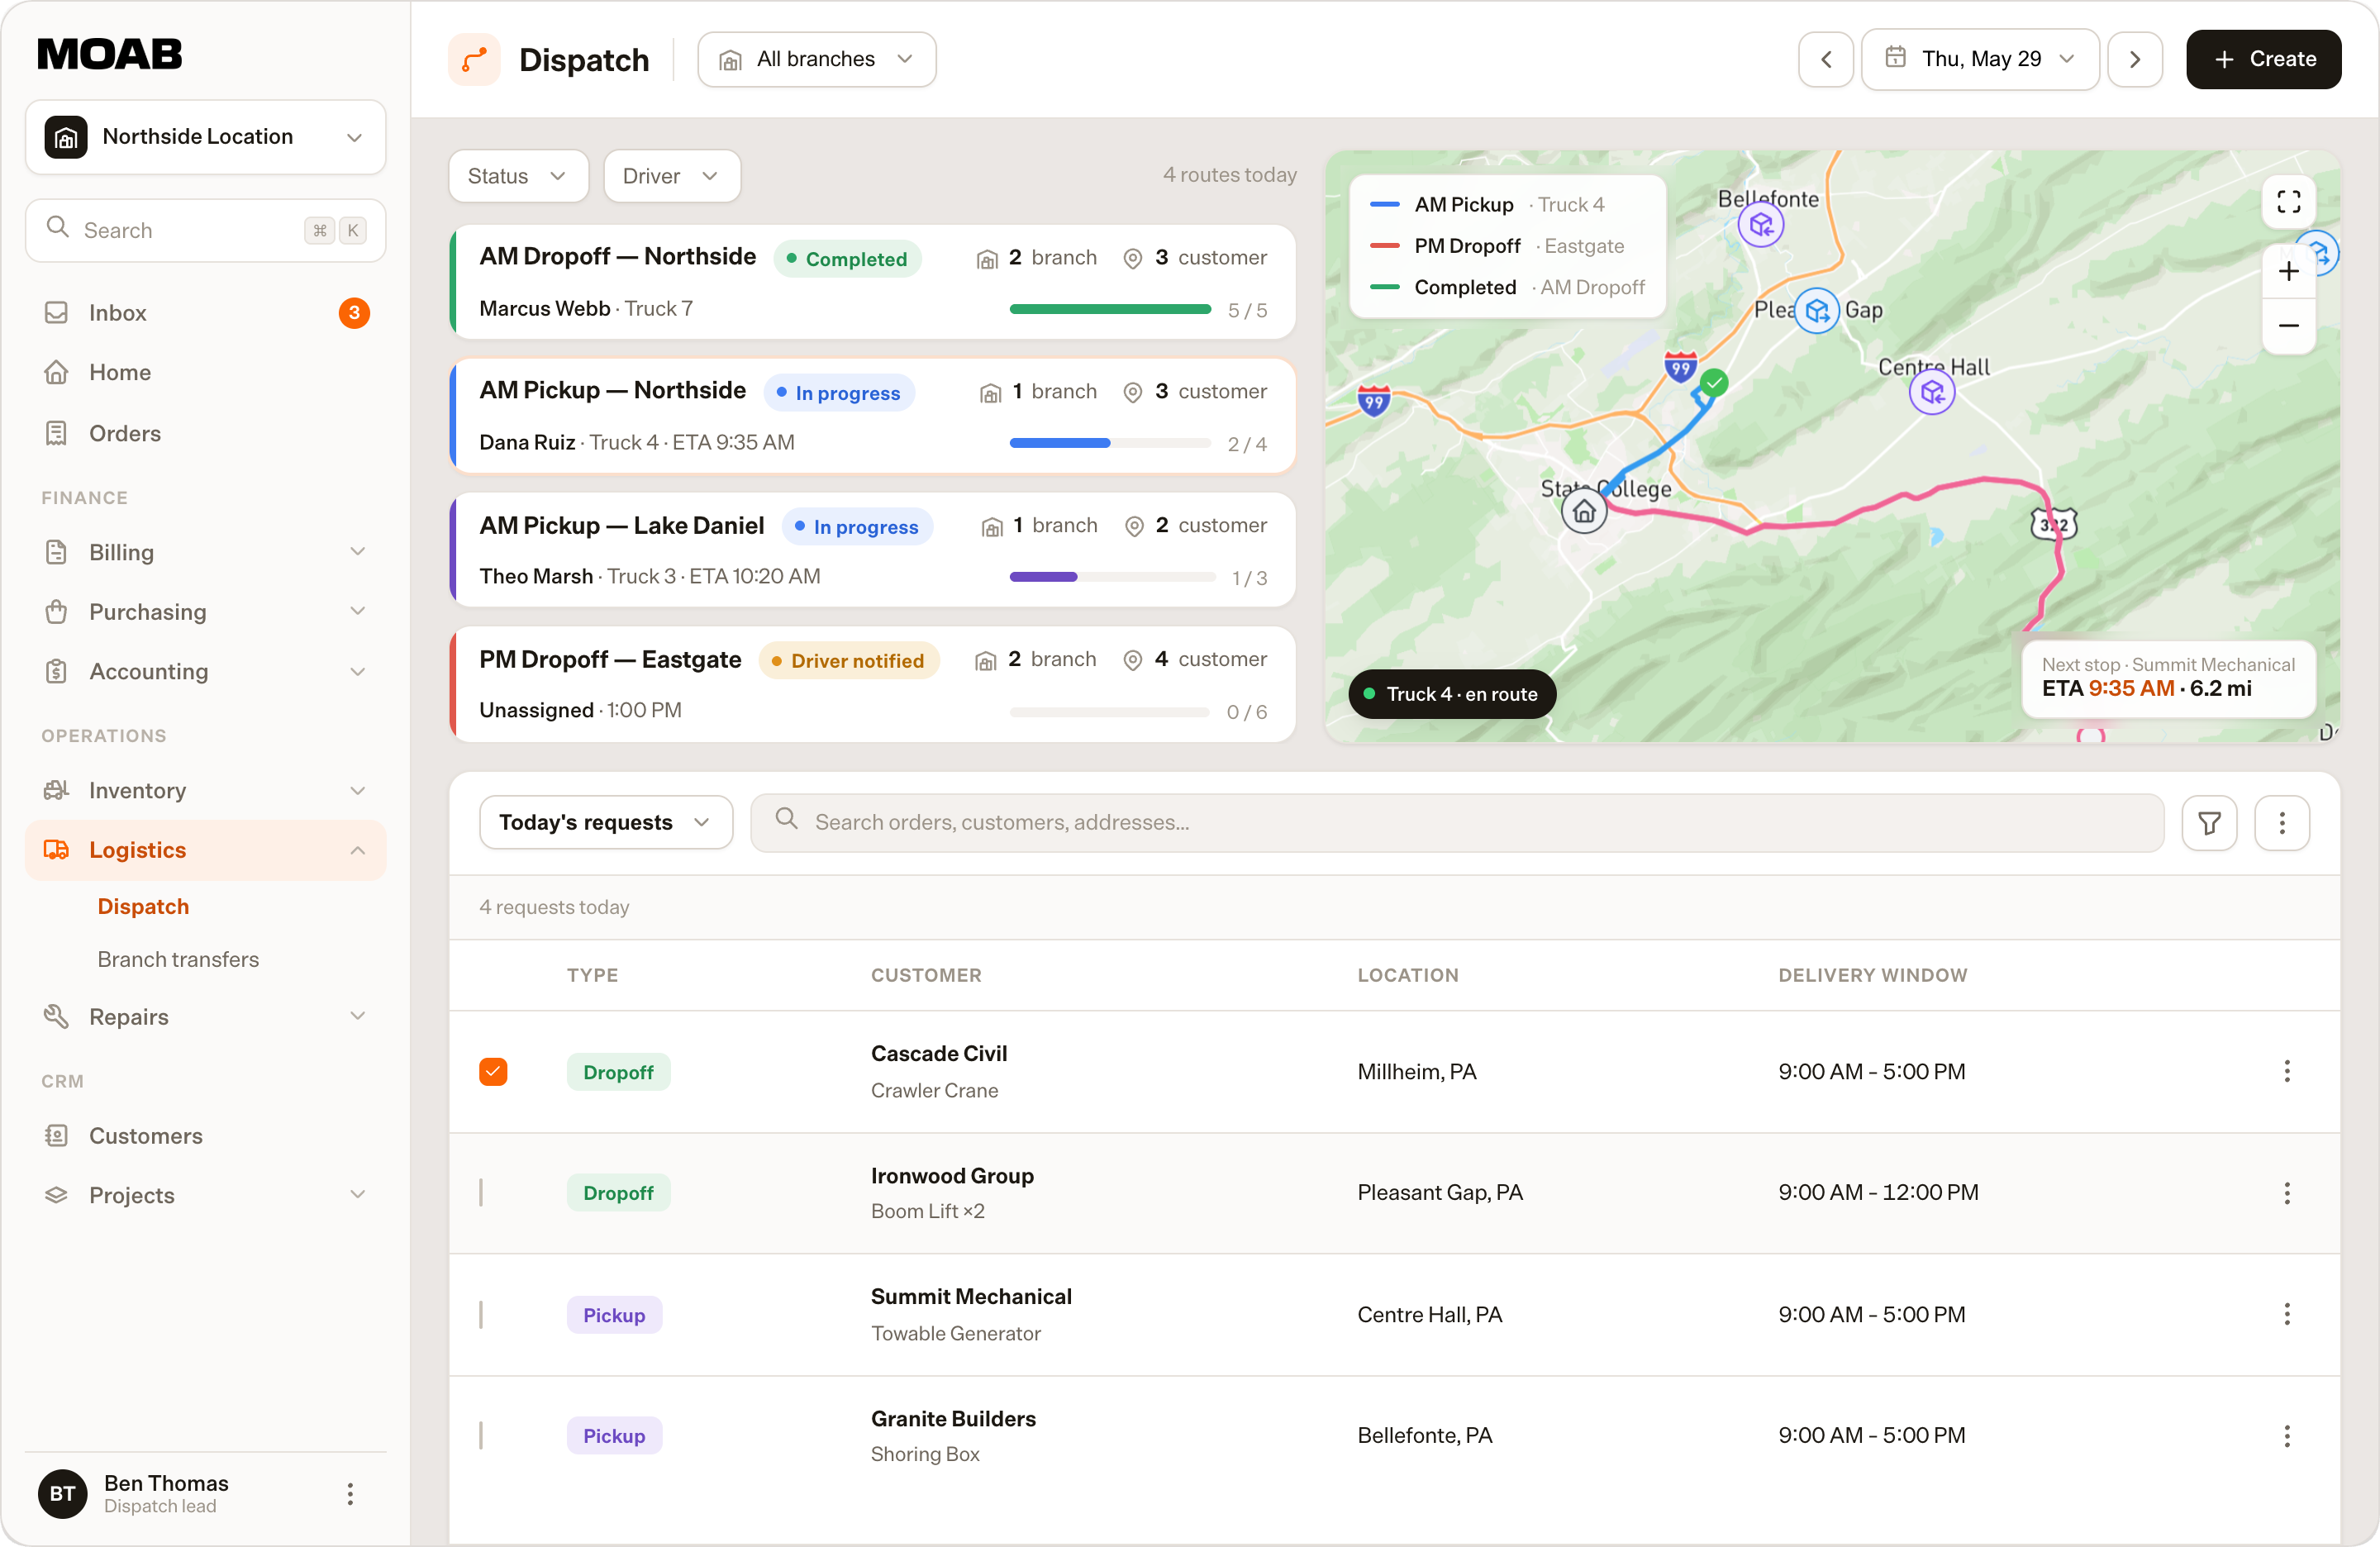Select the Ironwood Group request checkbox
Screen dimensions: 2380x1547
(x=481, y=1192)
